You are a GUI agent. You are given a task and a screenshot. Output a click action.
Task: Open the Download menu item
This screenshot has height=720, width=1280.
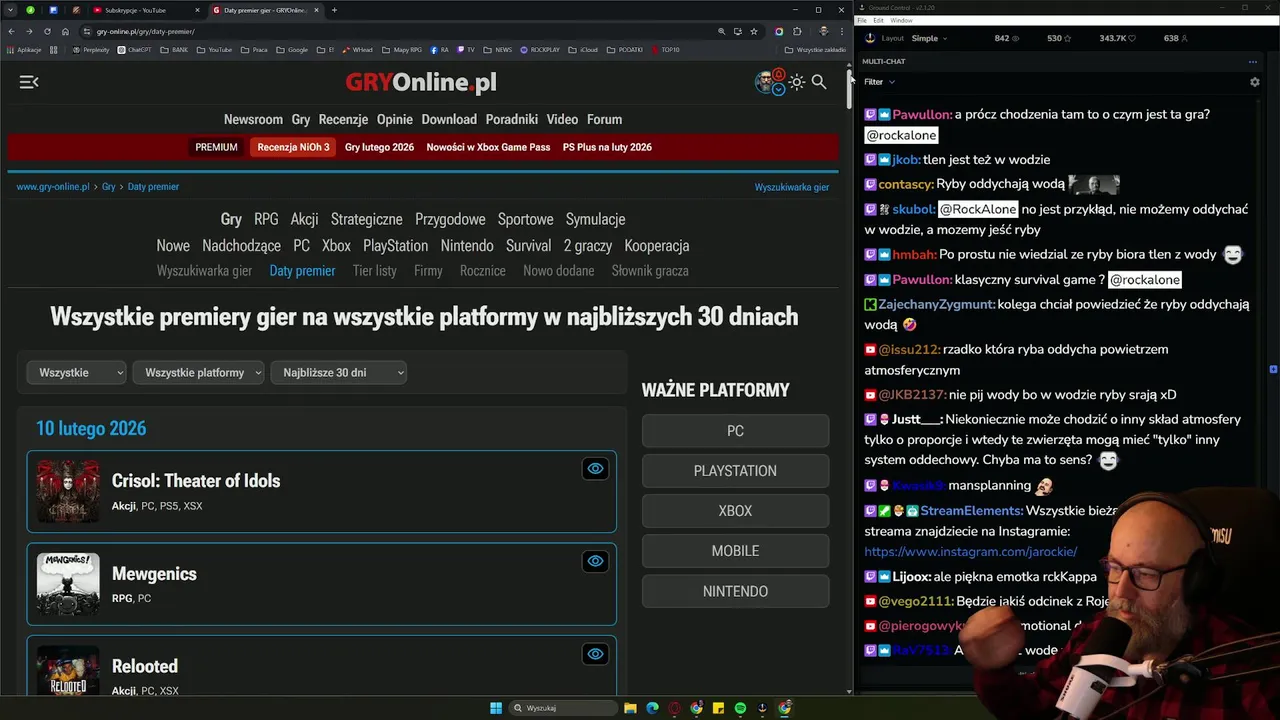[x=449, y=119]
